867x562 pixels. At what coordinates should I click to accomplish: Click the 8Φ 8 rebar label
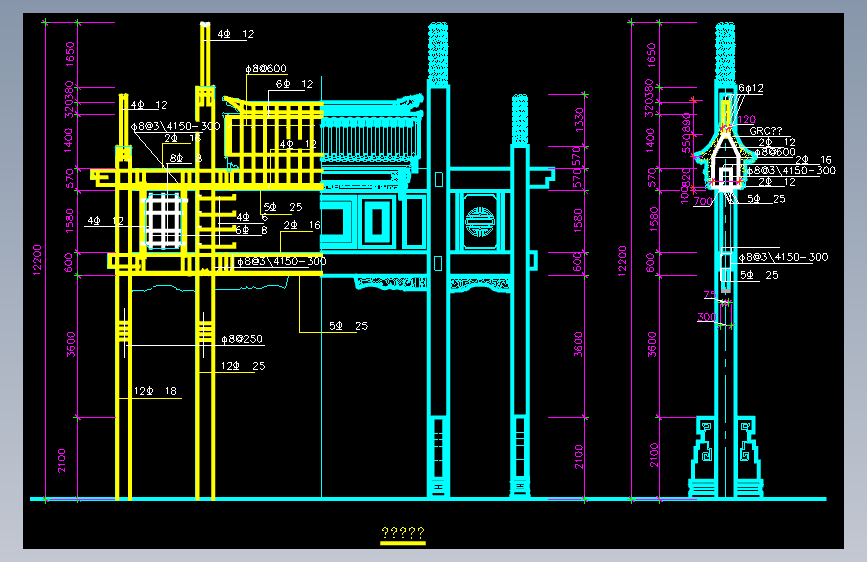tap(186, 159)
